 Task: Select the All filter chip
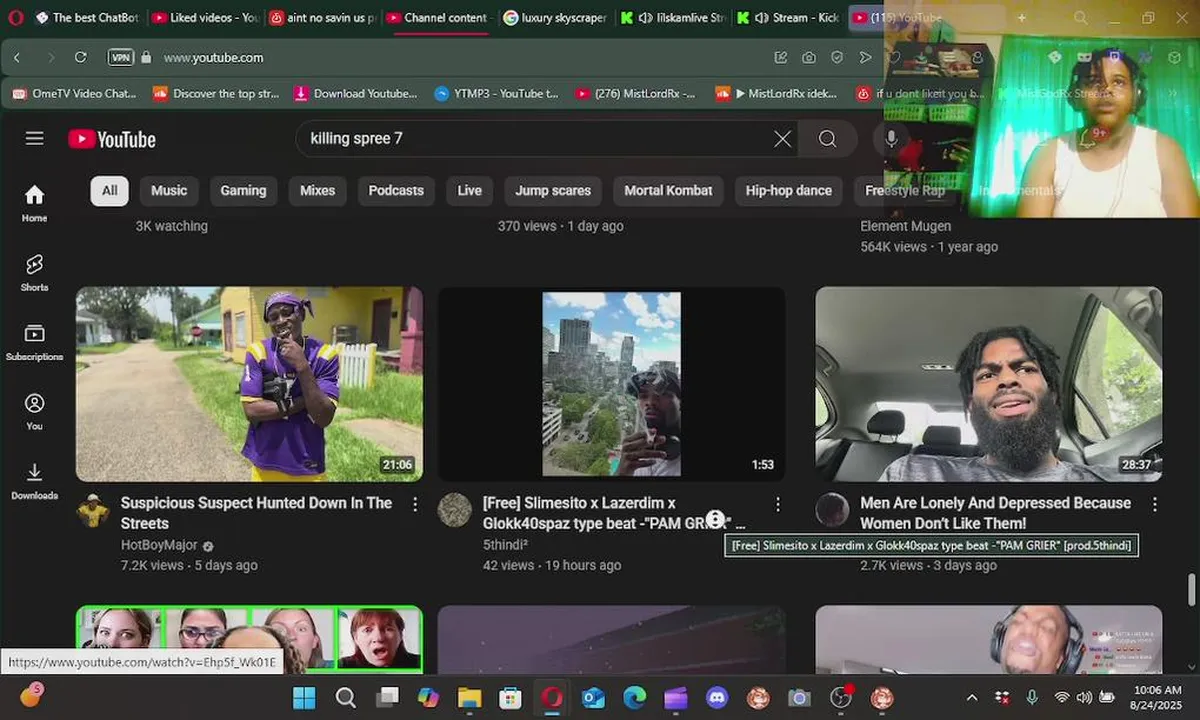tap(109, 190)
